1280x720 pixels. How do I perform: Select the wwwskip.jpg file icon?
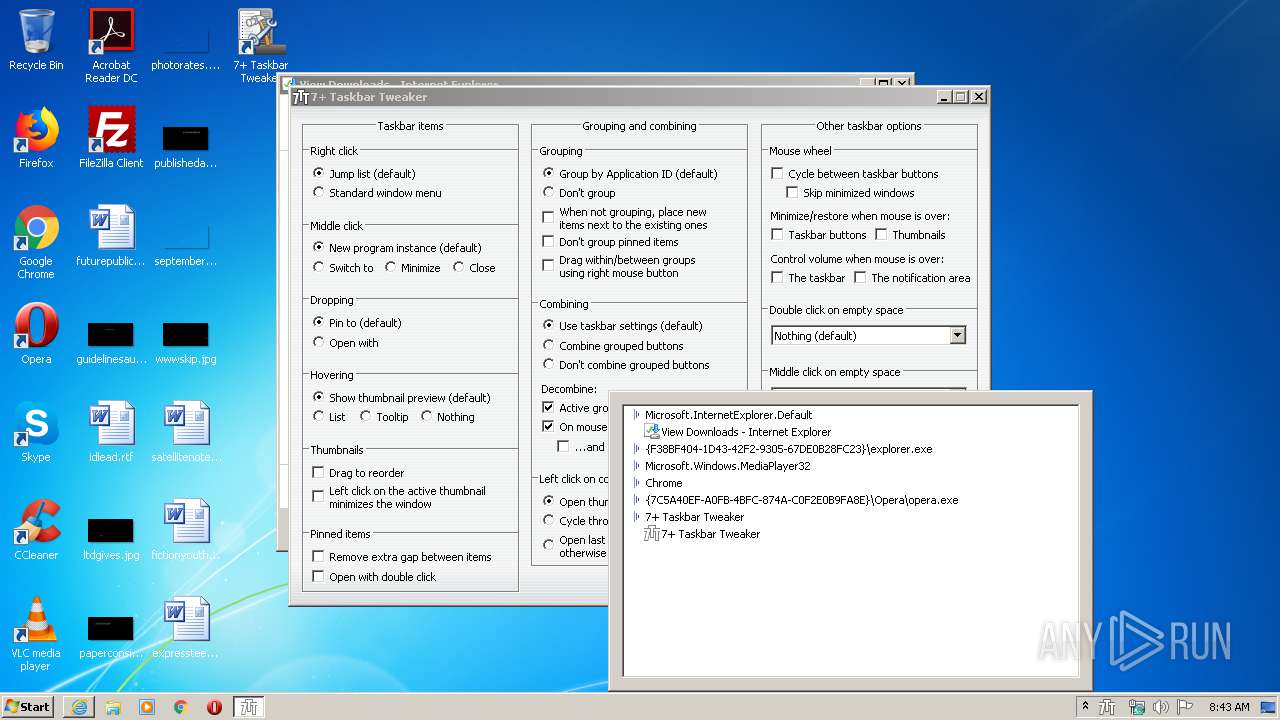(x=186, y=340)
